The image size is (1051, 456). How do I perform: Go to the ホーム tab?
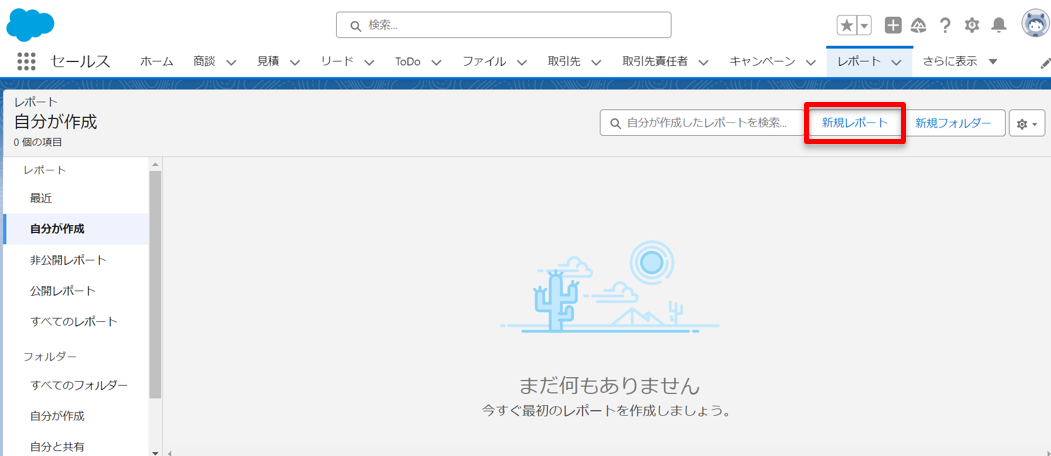pyautogui.click(x=157, y=62)
